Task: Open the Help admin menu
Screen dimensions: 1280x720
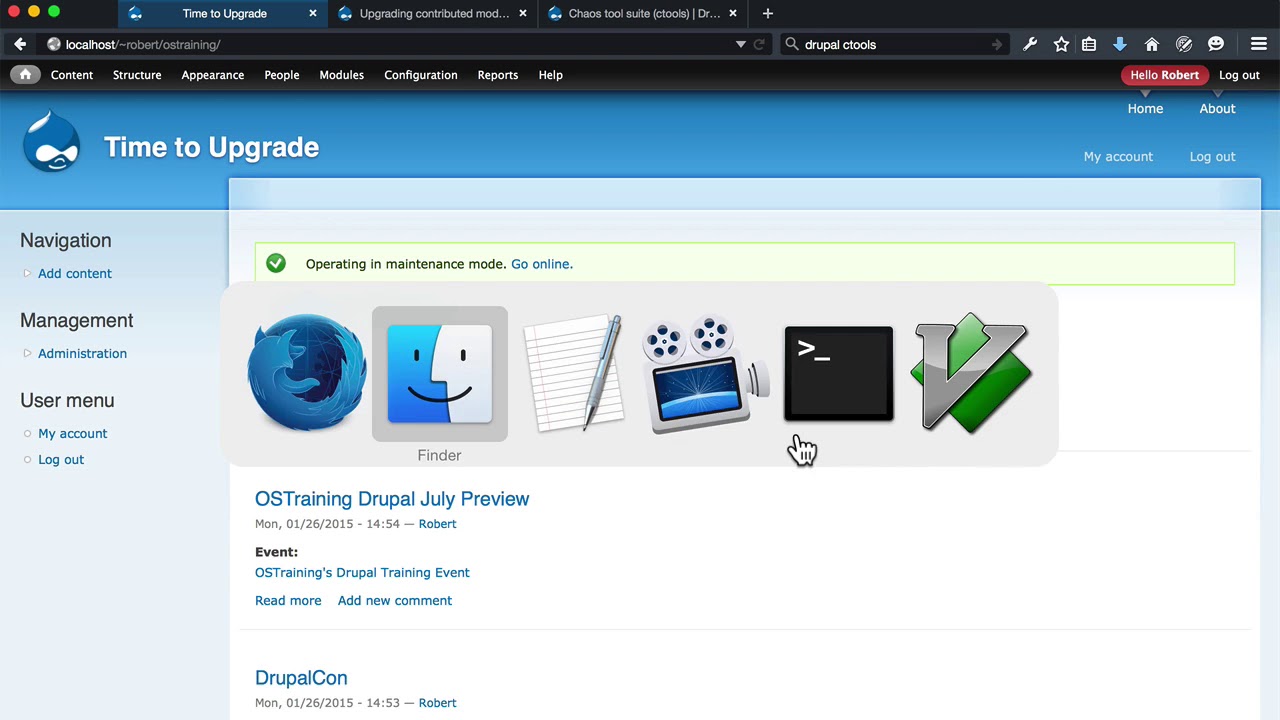Action: (x=551, y=75)
